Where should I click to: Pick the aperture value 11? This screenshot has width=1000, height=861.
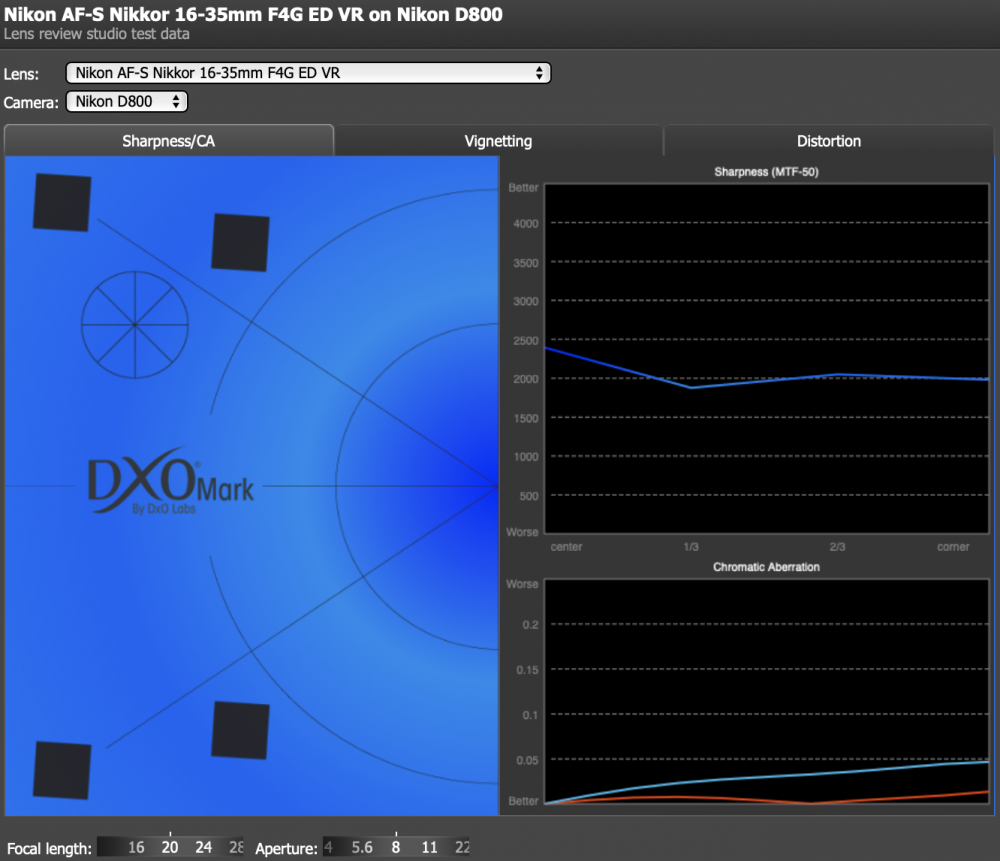(430, 847)
